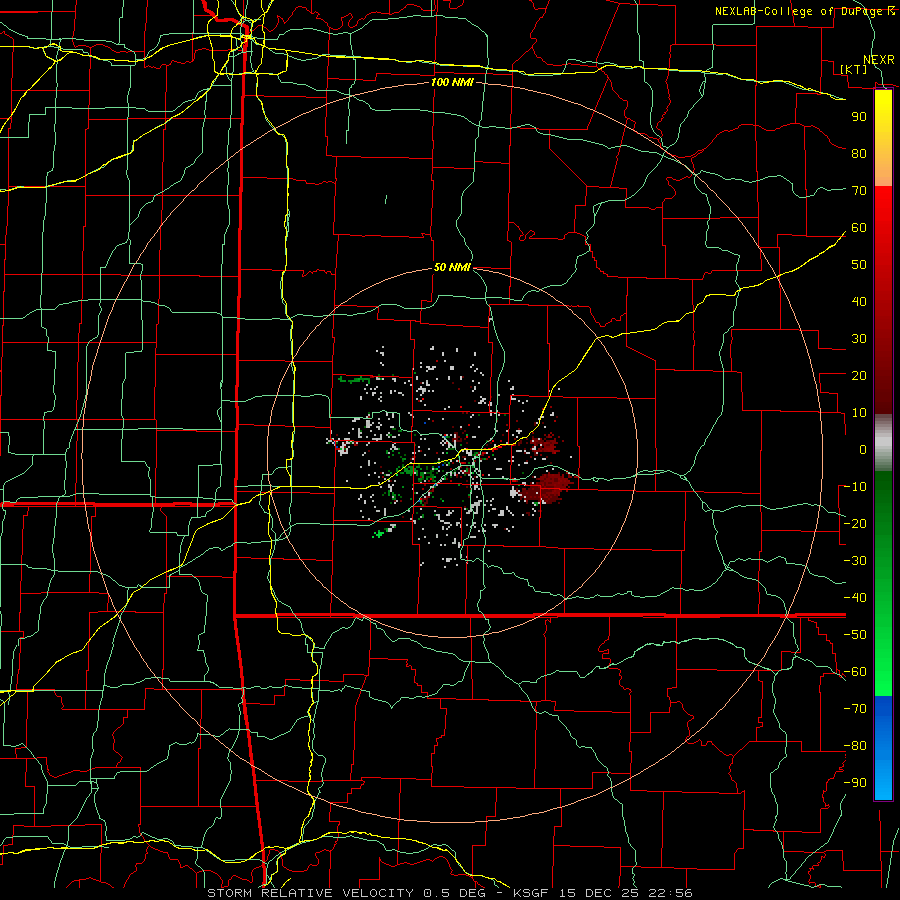This screenshot has width=900, height=900.
Task: Click the -40 value on the velocity scale
Action: (855, 598)
